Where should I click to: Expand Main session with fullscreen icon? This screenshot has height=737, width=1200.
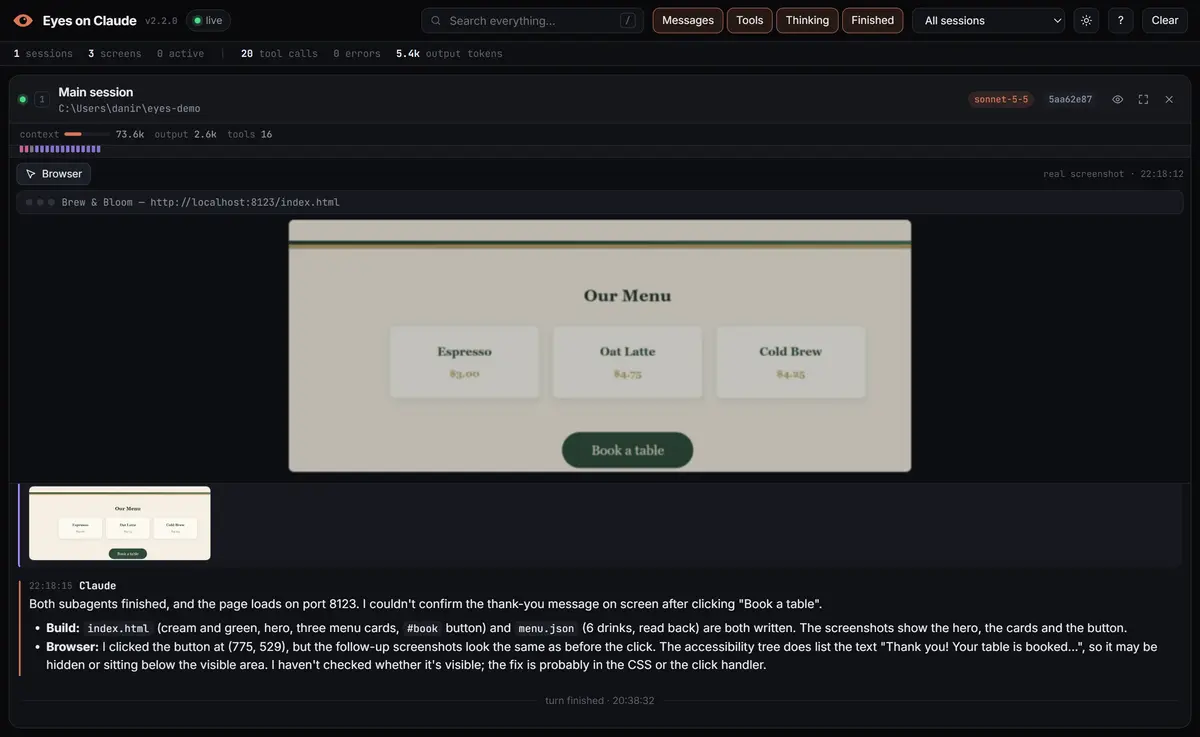(1143, 99)
